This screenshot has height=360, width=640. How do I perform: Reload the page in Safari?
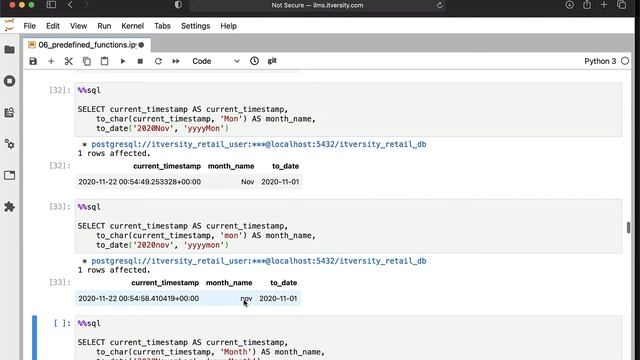(440, 5)
